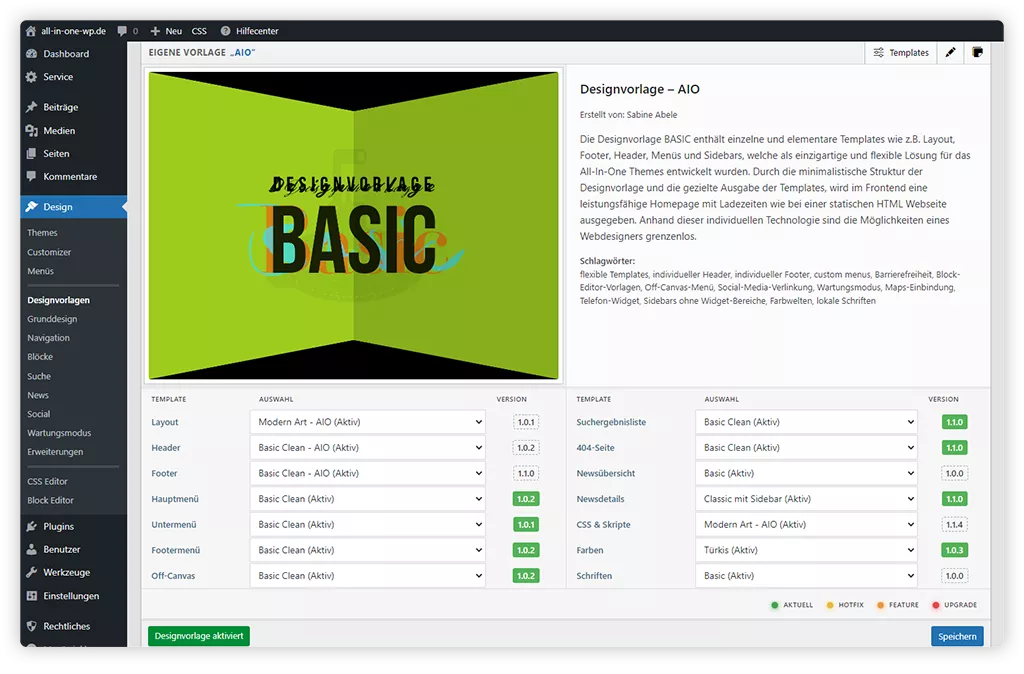This screenshot has height=674, width=1024.
Task: Click the Templates button
Action: point(901,53)
